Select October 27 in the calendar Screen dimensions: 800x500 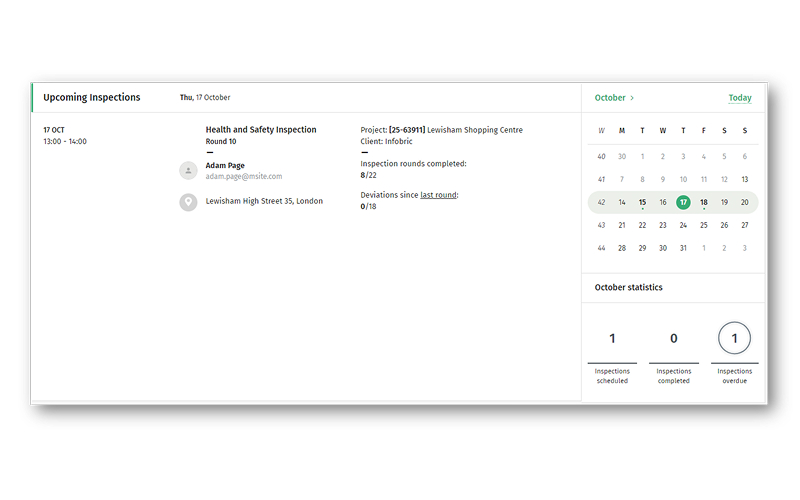tap(745, 225)
